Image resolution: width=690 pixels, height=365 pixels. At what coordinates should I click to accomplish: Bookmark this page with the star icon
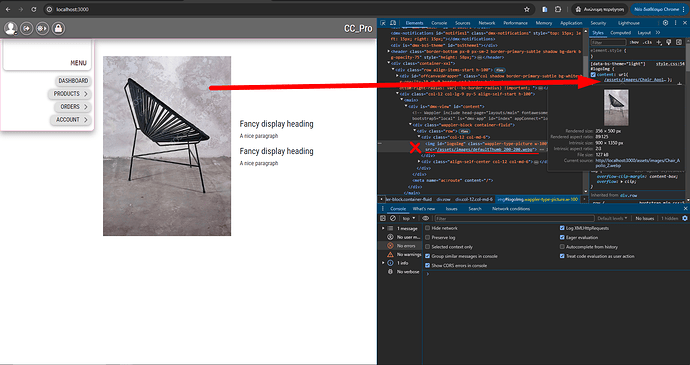(527, 9)
